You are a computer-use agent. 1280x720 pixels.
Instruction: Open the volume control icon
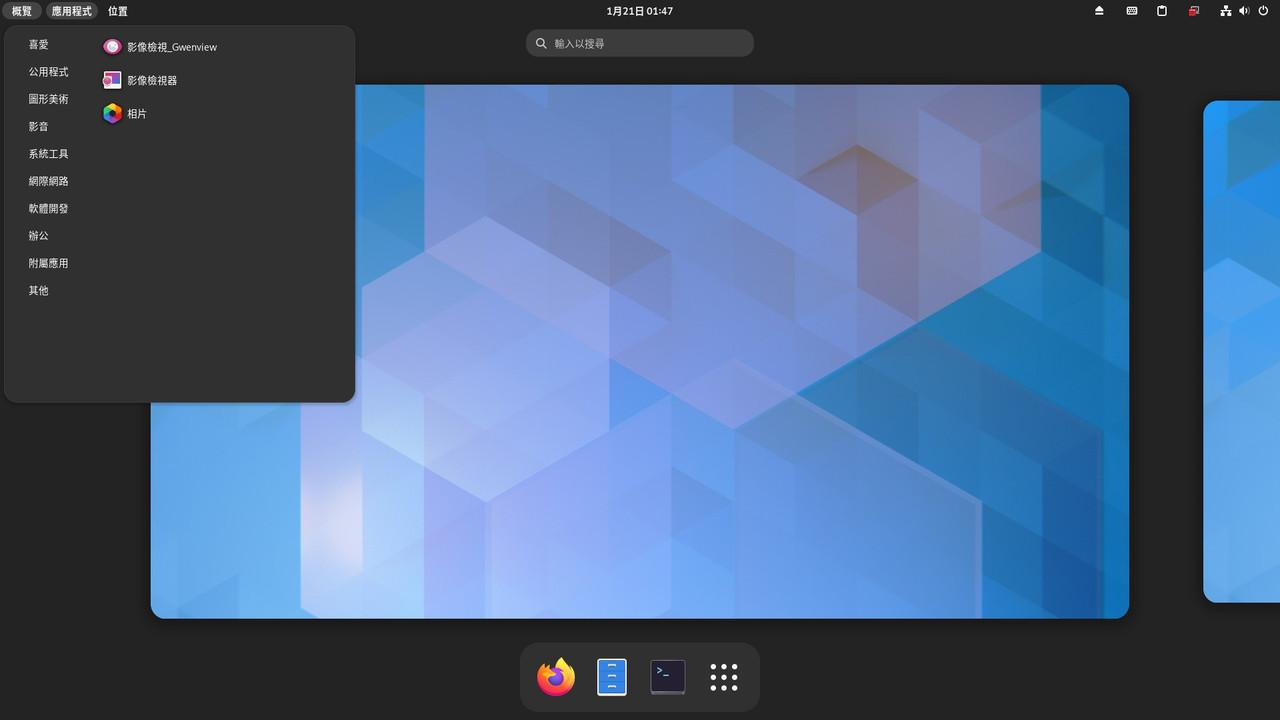[1243, 11]
